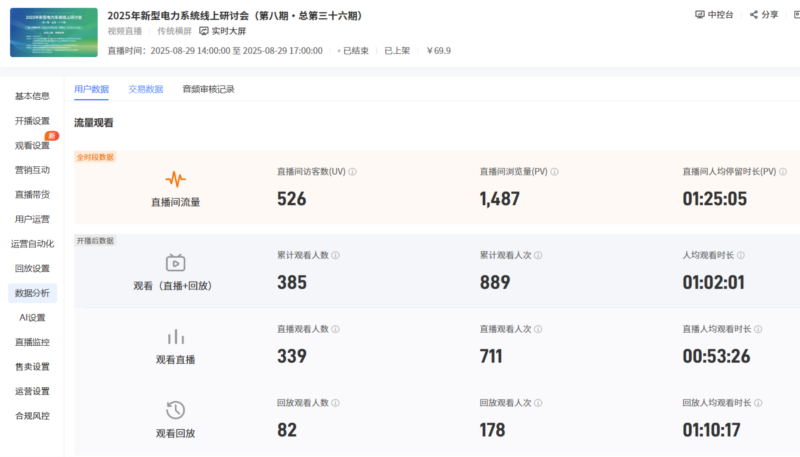Select 数据分析 in the sidebar
Image resolution: width=800 pixels, height=457 pixels.
[32, 293]
